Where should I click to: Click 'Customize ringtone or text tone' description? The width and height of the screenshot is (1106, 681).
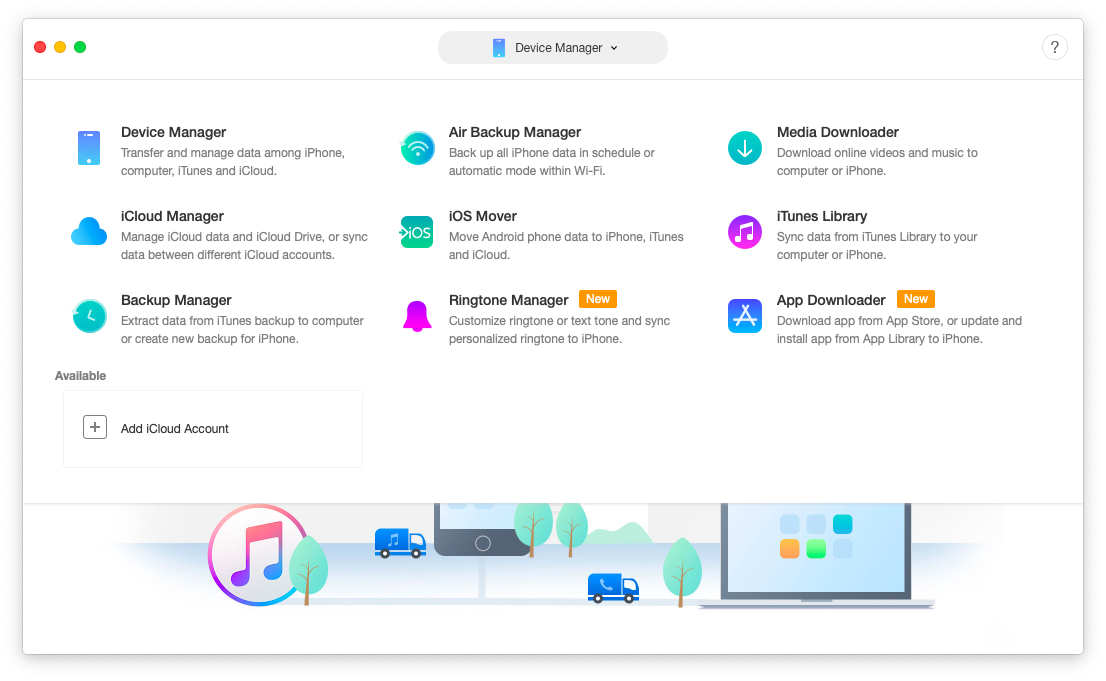tap(559, 330)
